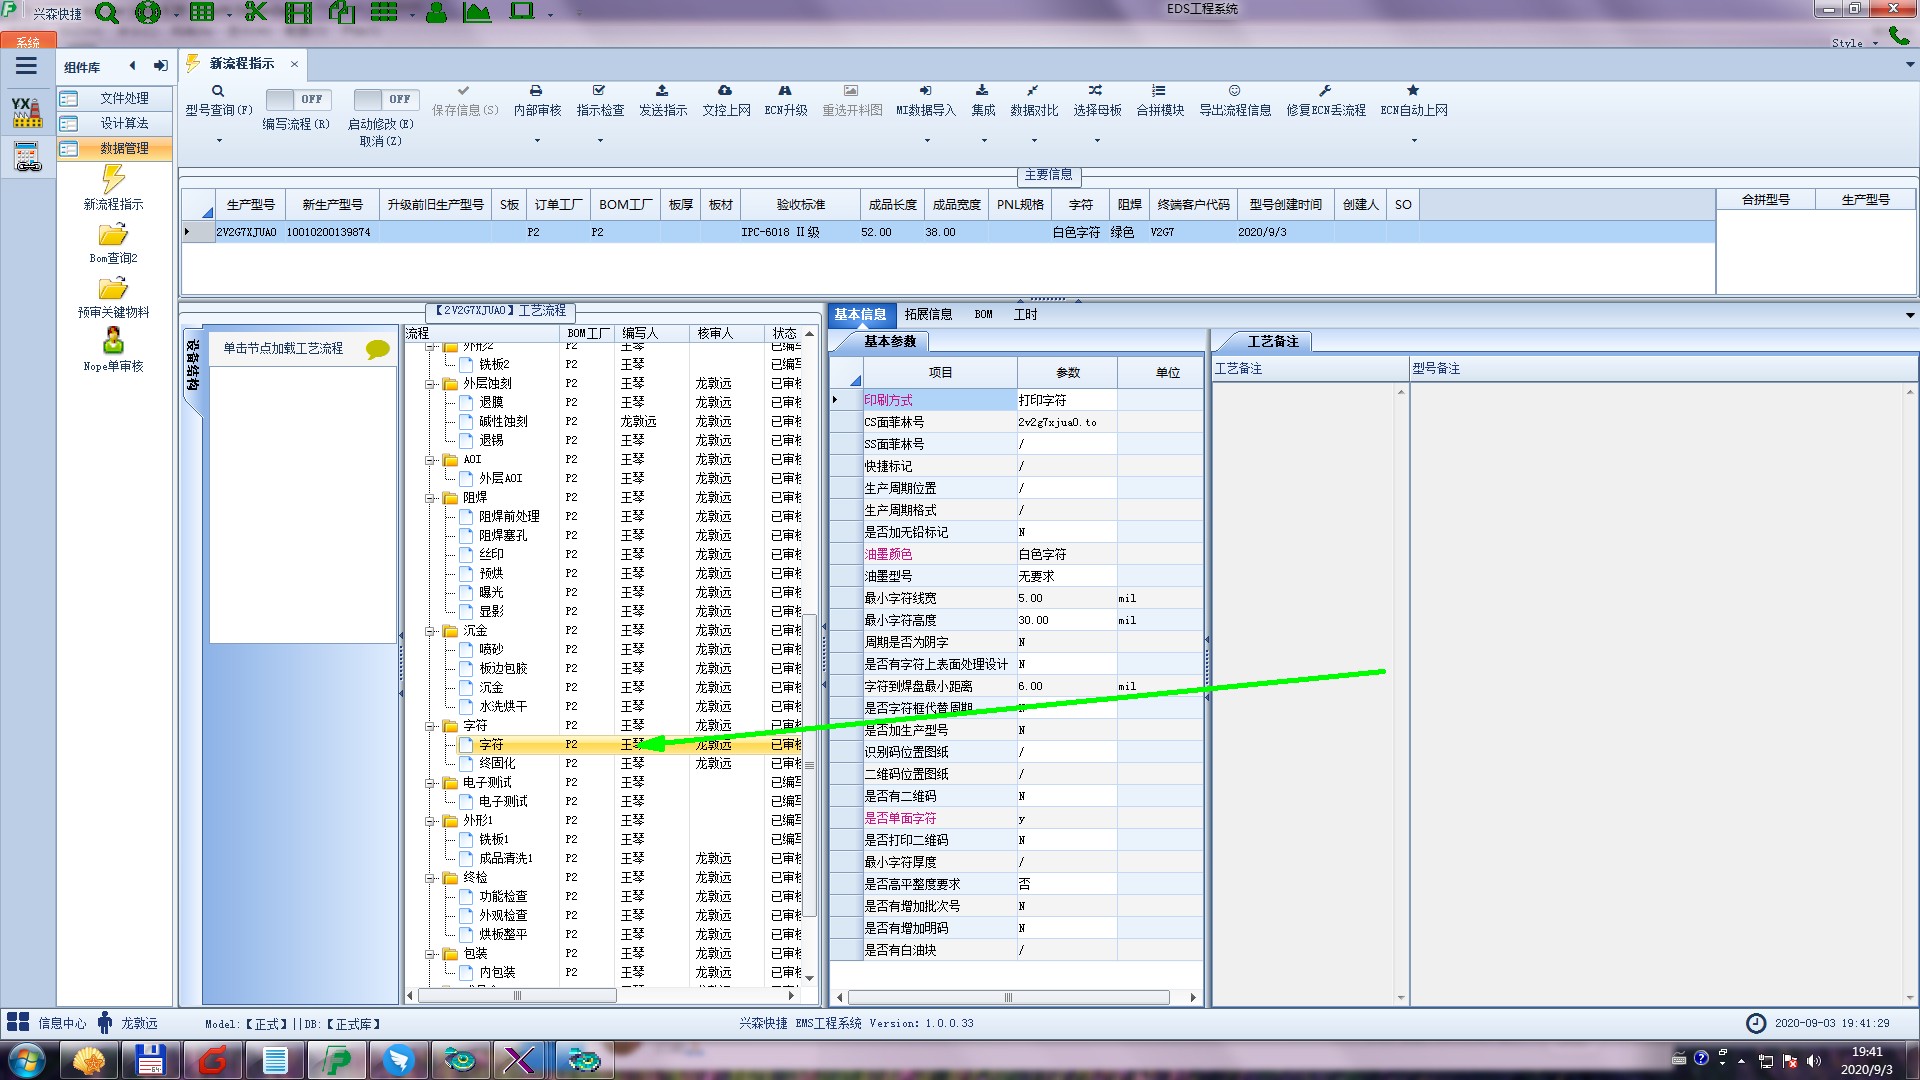Click the 指示检查 toolbar icon
The height and width of the screenshot is (1080, 1920).
(x=599, y=91)
